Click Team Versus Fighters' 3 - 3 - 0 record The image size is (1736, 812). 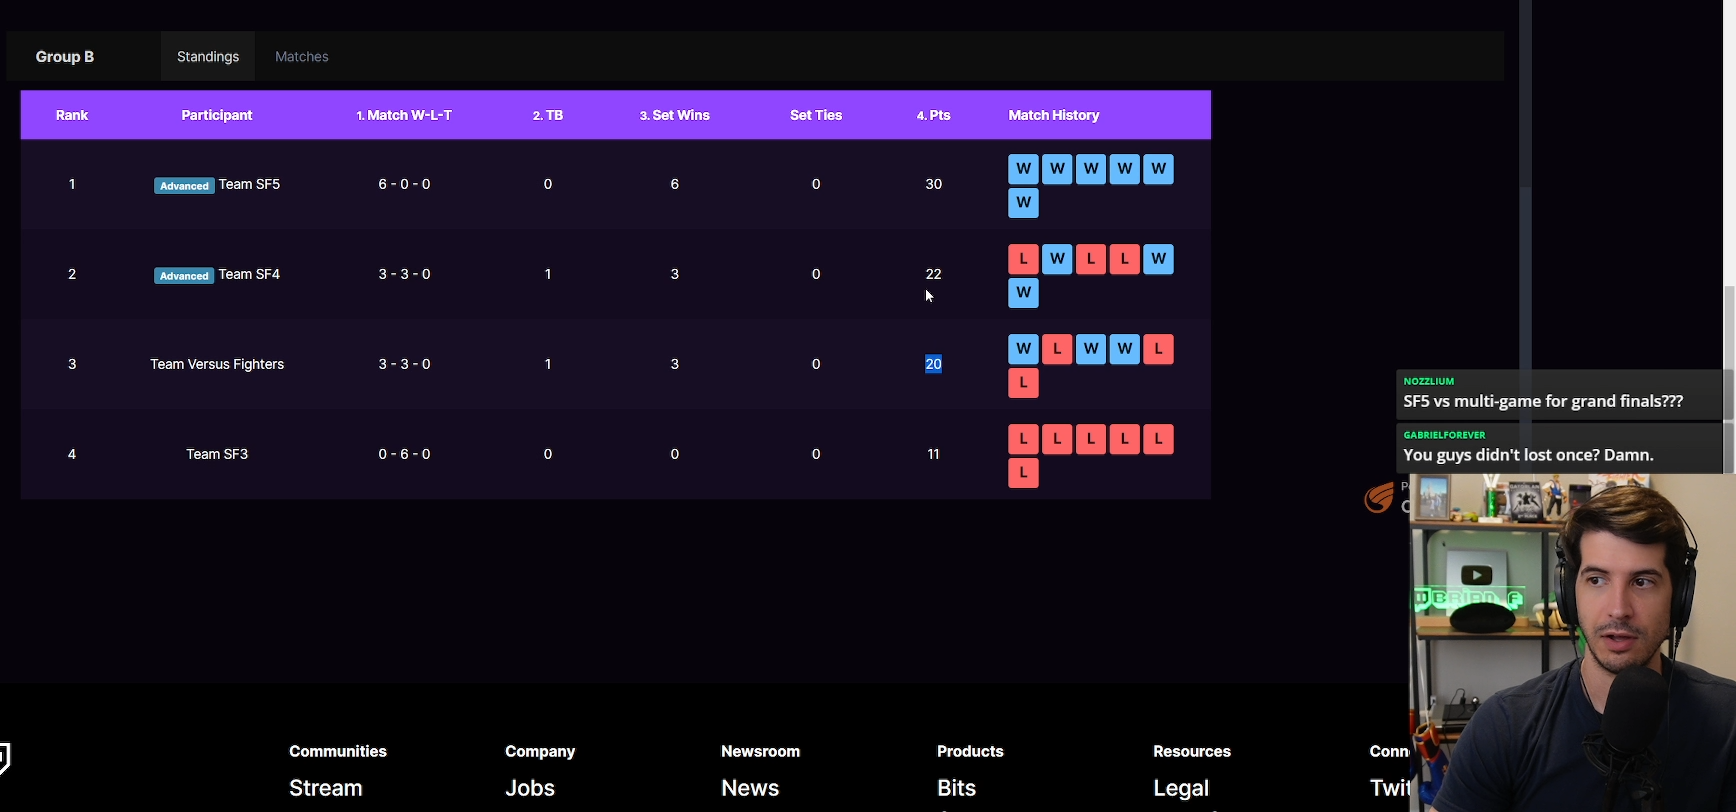click(x=404, y=364)
